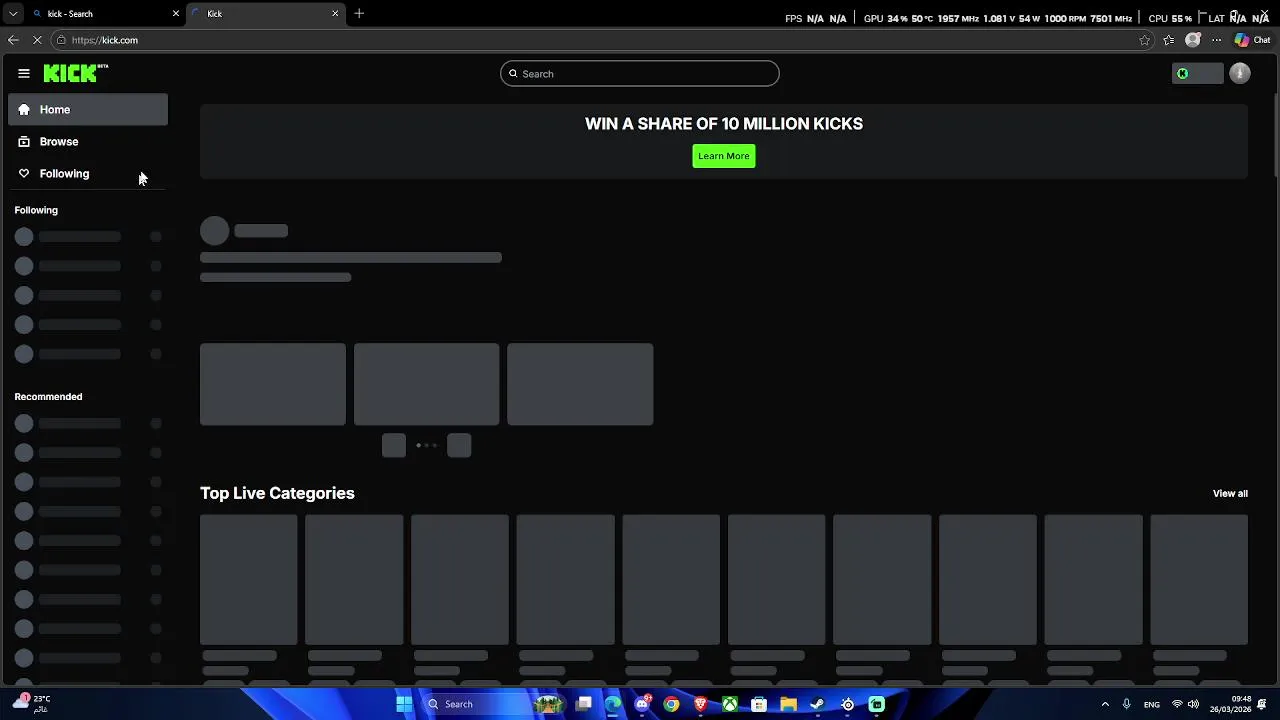Open Google Chrome from taskbar
The image size is (1280, 720).
(671, 704)
